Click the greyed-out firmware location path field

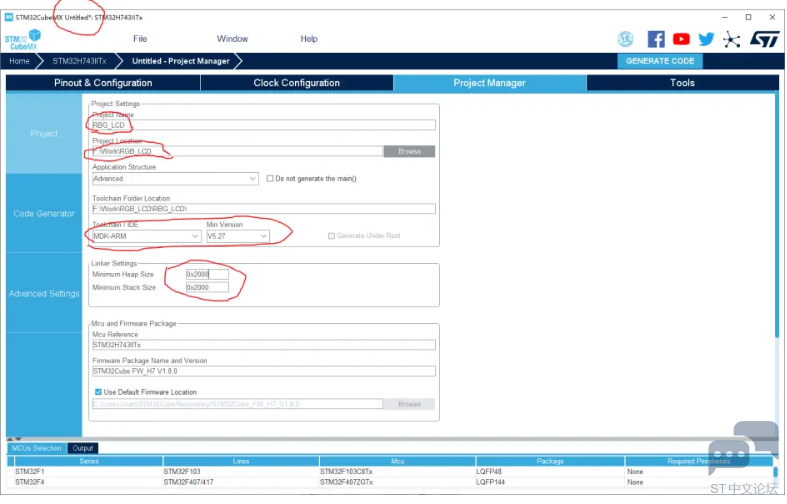[237, 404]
